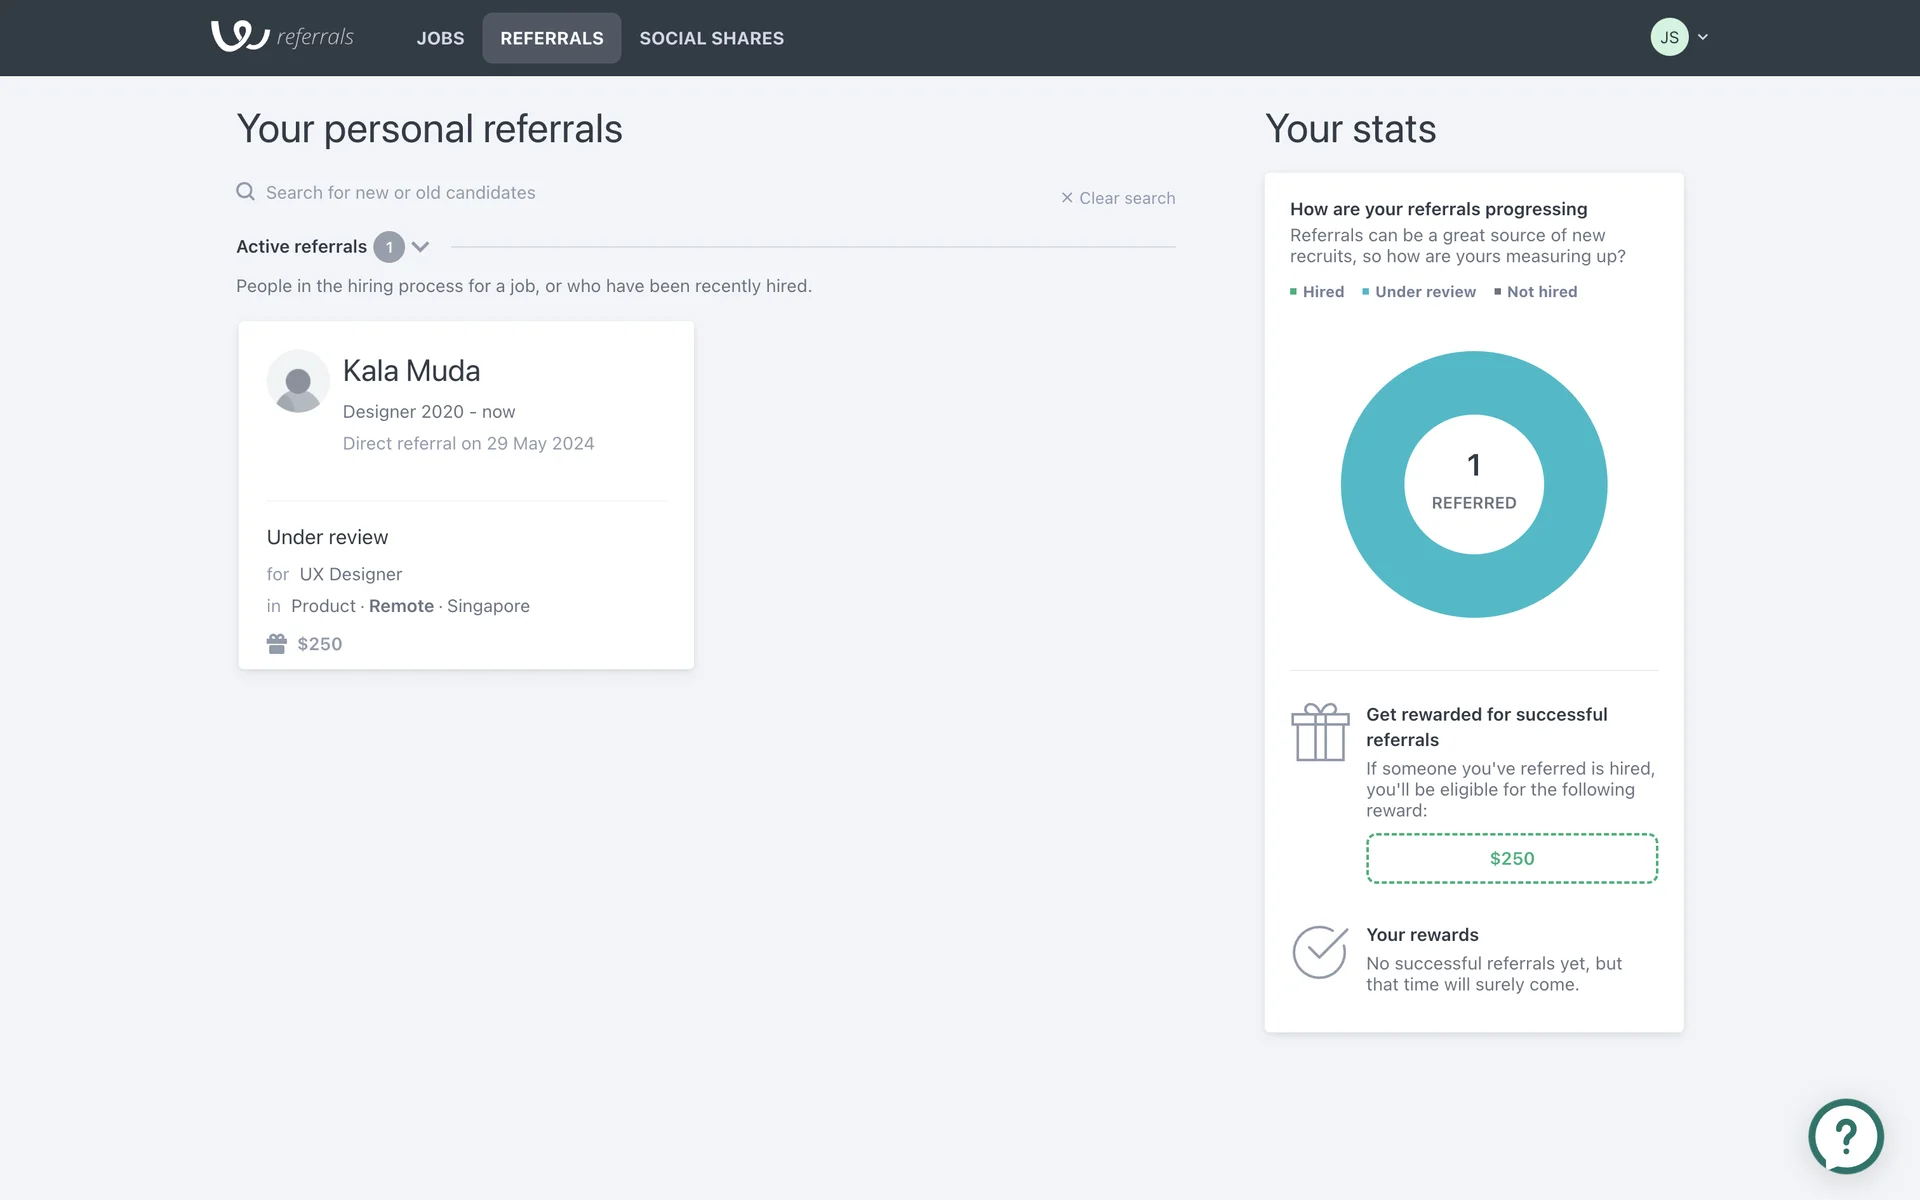The height and width of the screenshot is (1200, 1920).
Task: Open the help question mark widget
Action: [x=1846, y=1136]
